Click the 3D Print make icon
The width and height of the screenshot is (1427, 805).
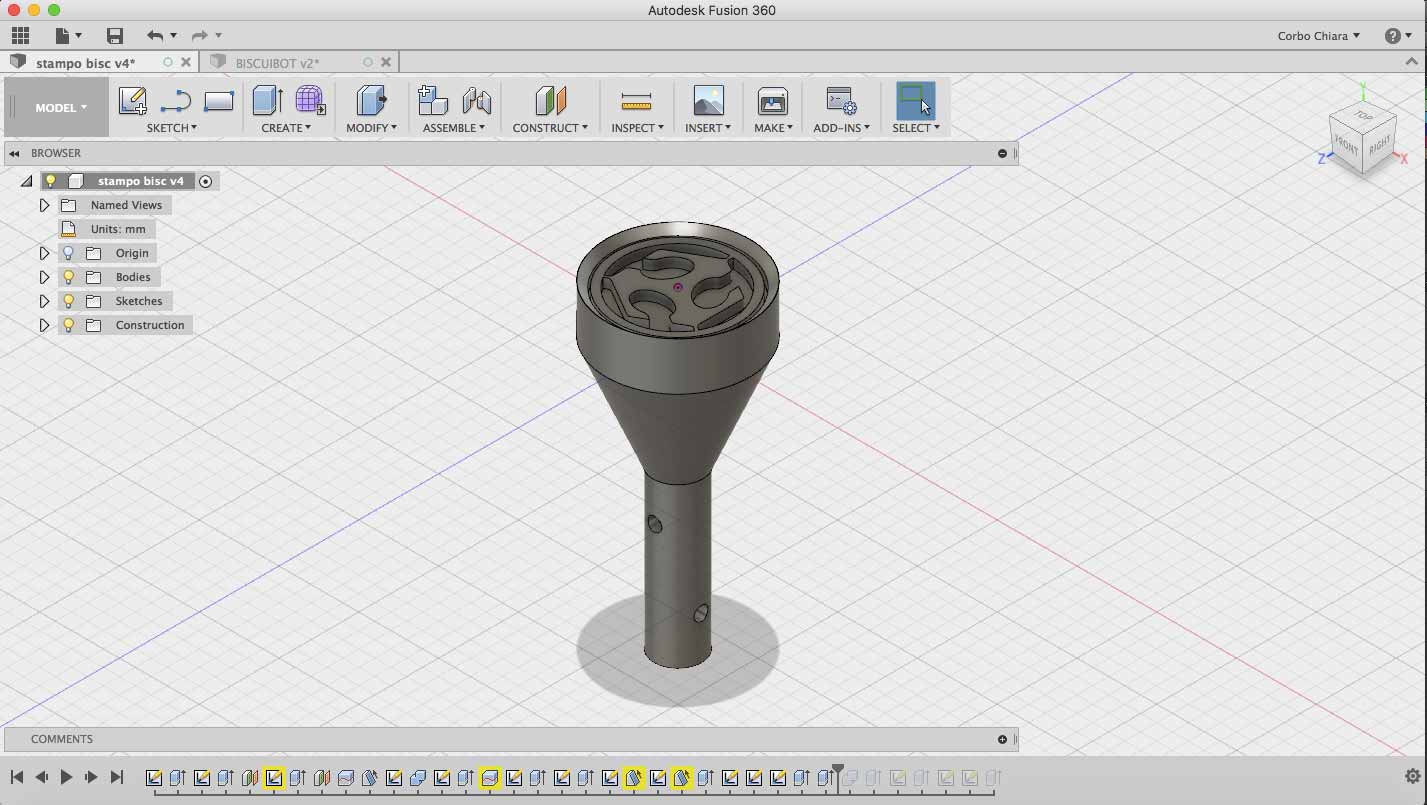773,101
